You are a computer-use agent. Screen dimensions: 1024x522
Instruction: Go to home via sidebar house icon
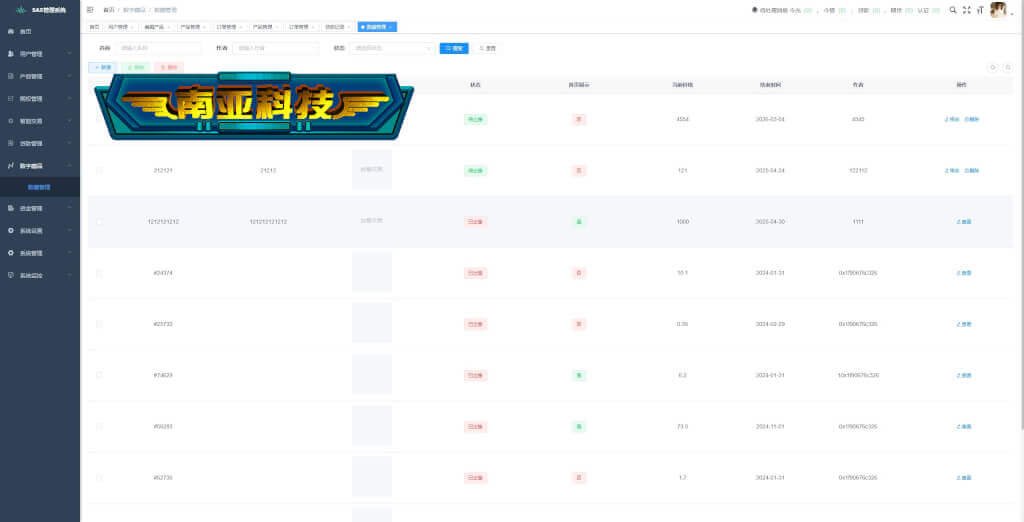pyautogui.click(x=10, y=31)
